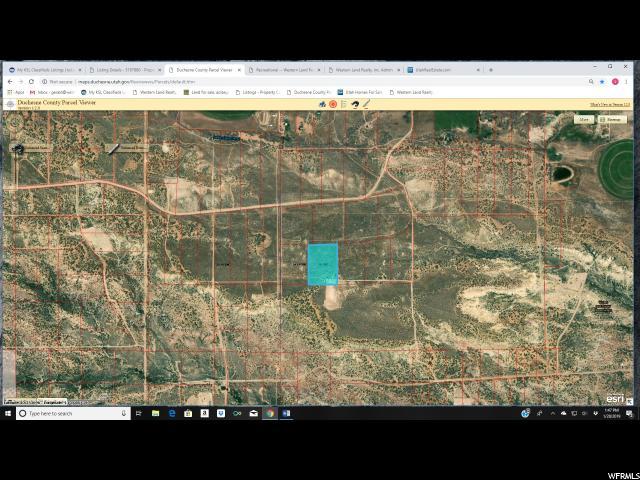
Task: Click the esri logo on the map
Action: point(615,398)
